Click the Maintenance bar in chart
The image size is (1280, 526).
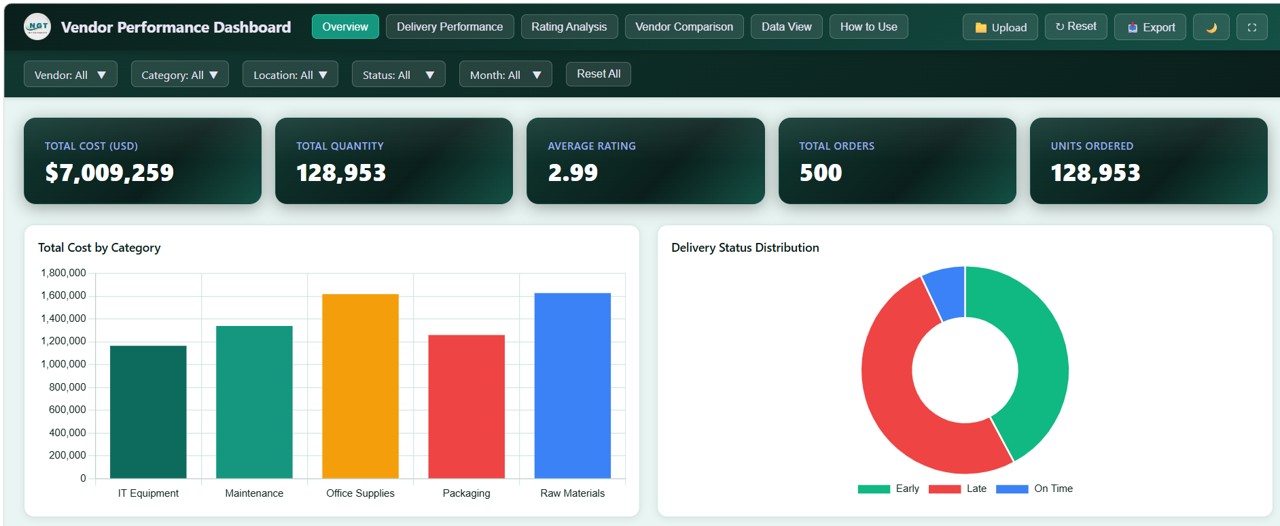254,402
